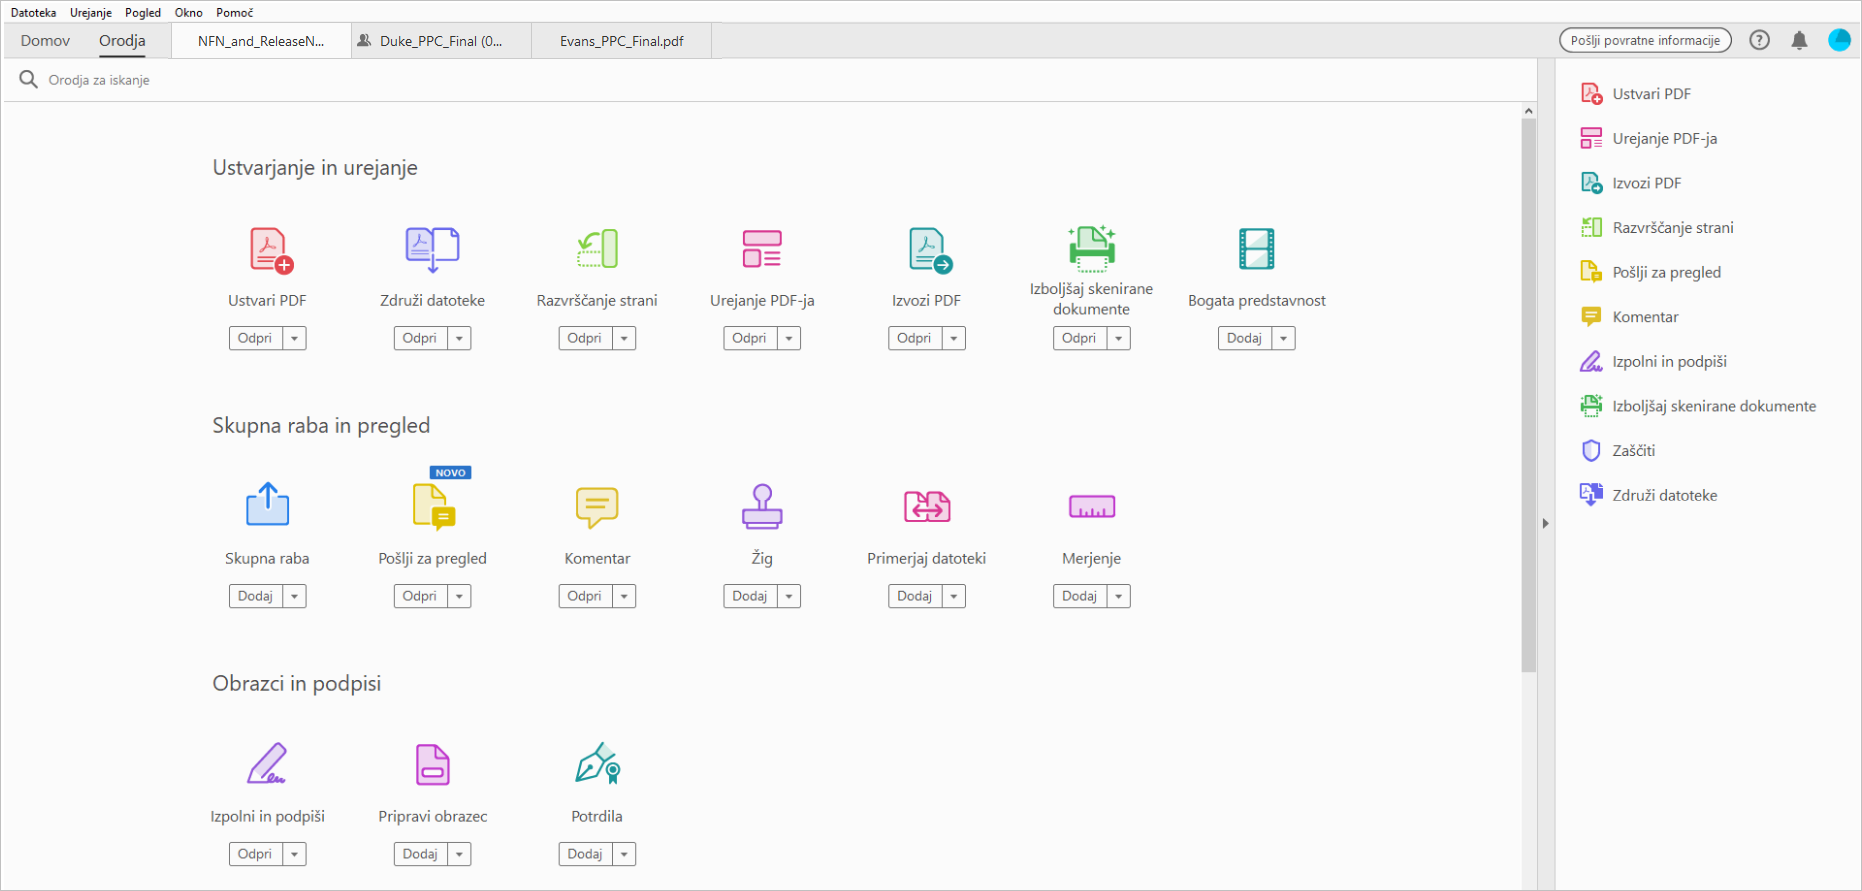Click the Izboljšaj skenirane dokumente icon in sidebar

click(1591, 406)
